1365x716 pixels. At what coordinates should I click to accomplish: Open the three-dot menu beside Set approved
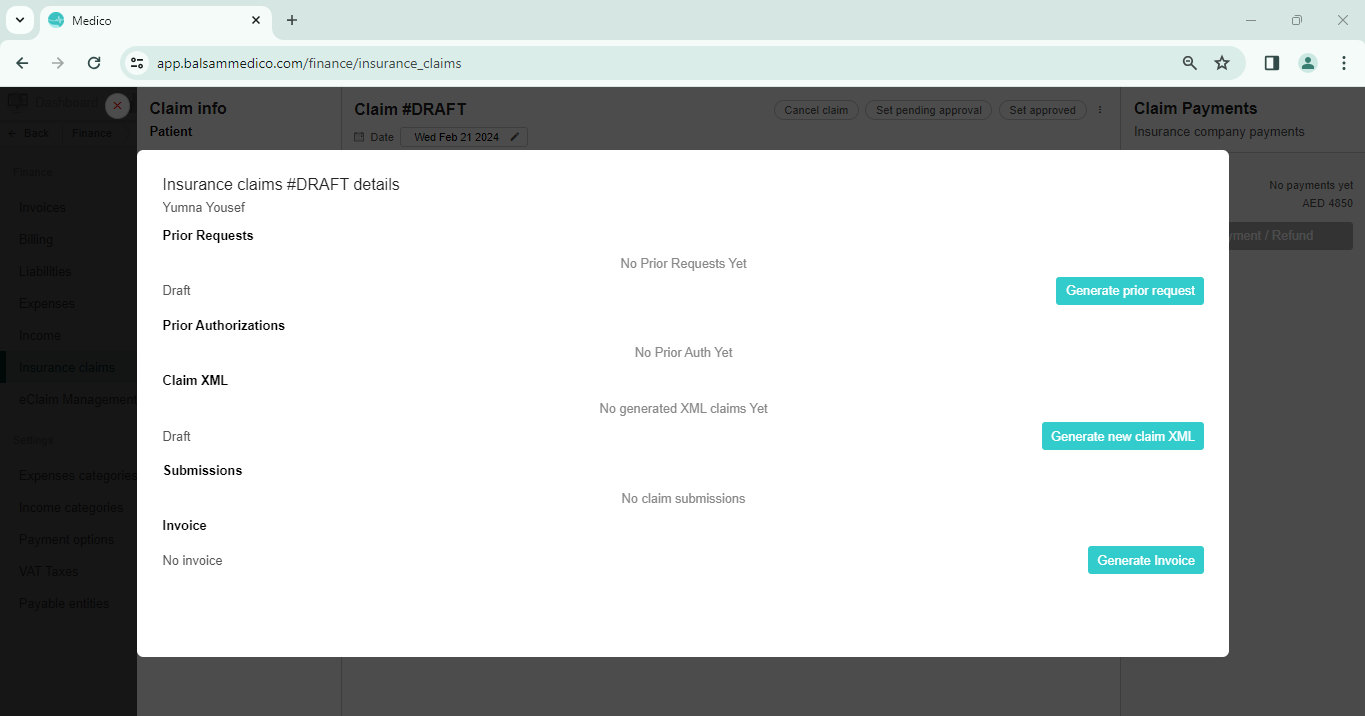[1098, 110]
